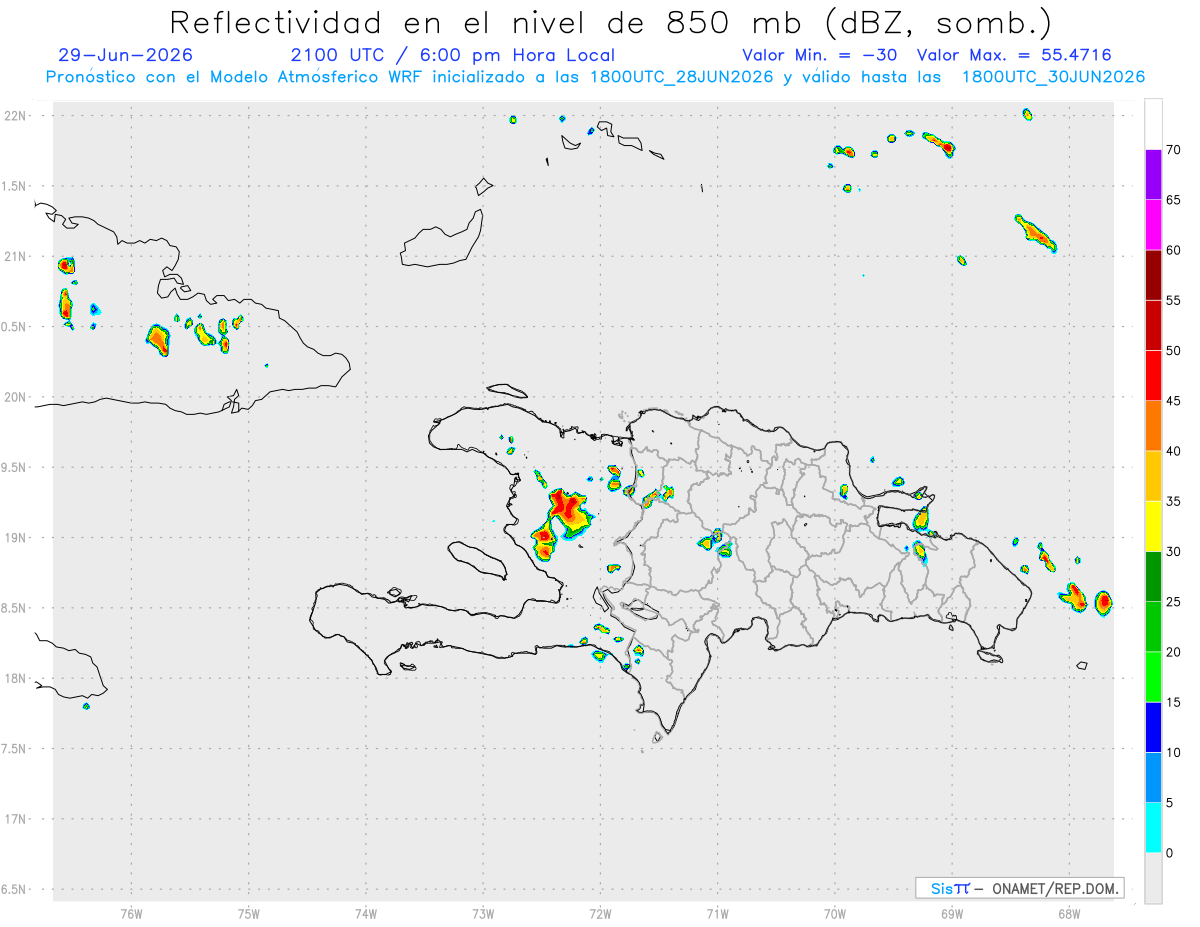The width and height of the screenshot is (1200, 927).
Task: Click the colorbar value label '30'
Action: [1174, 551]
